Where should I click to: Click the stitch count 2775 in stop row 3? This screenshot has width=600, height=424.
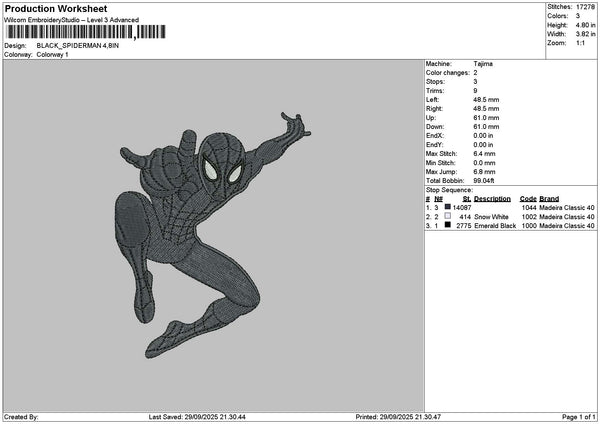point(464,226)
